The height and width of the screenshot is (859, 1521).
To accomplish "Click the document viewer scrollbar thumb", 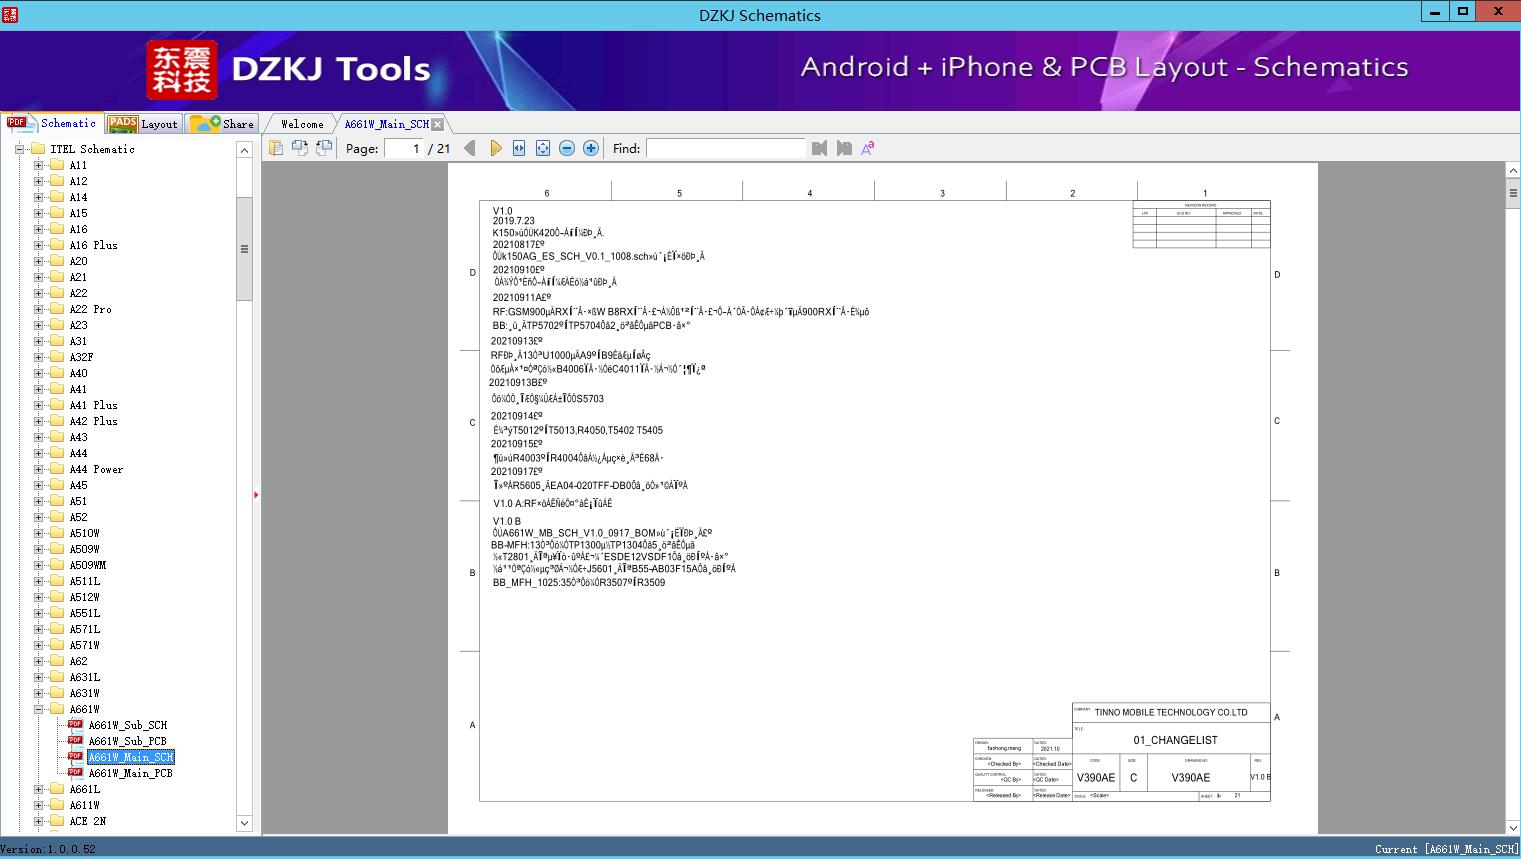I will click(1513, 193).
